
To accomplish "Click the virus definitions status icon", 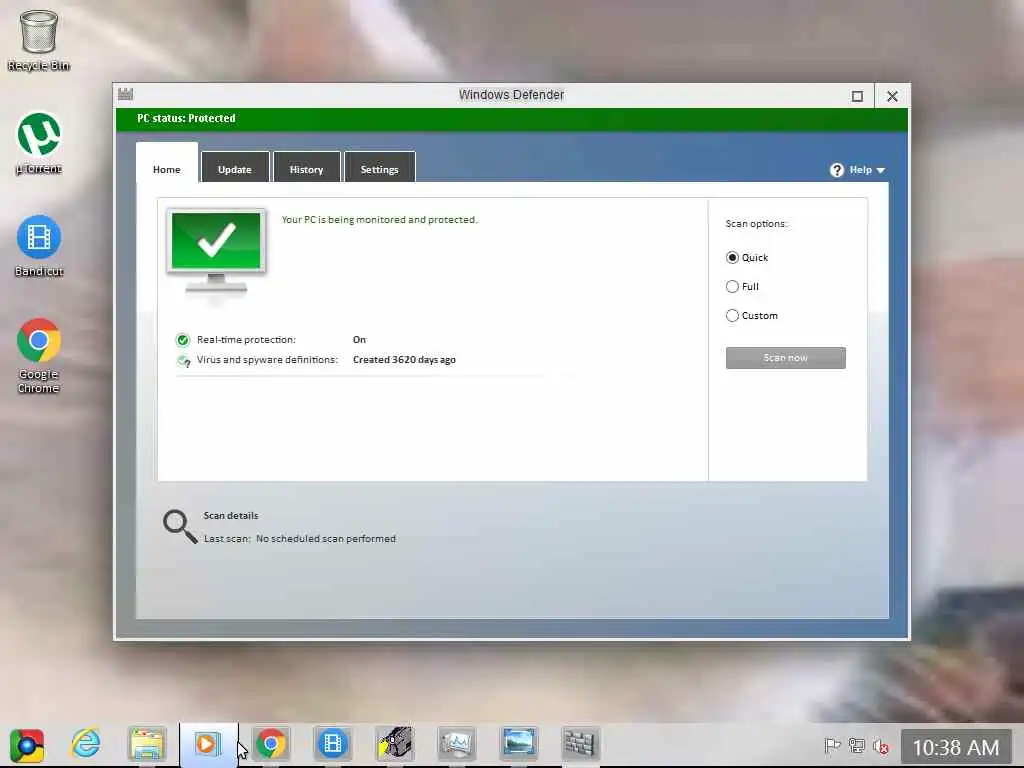I will (184, 360).
